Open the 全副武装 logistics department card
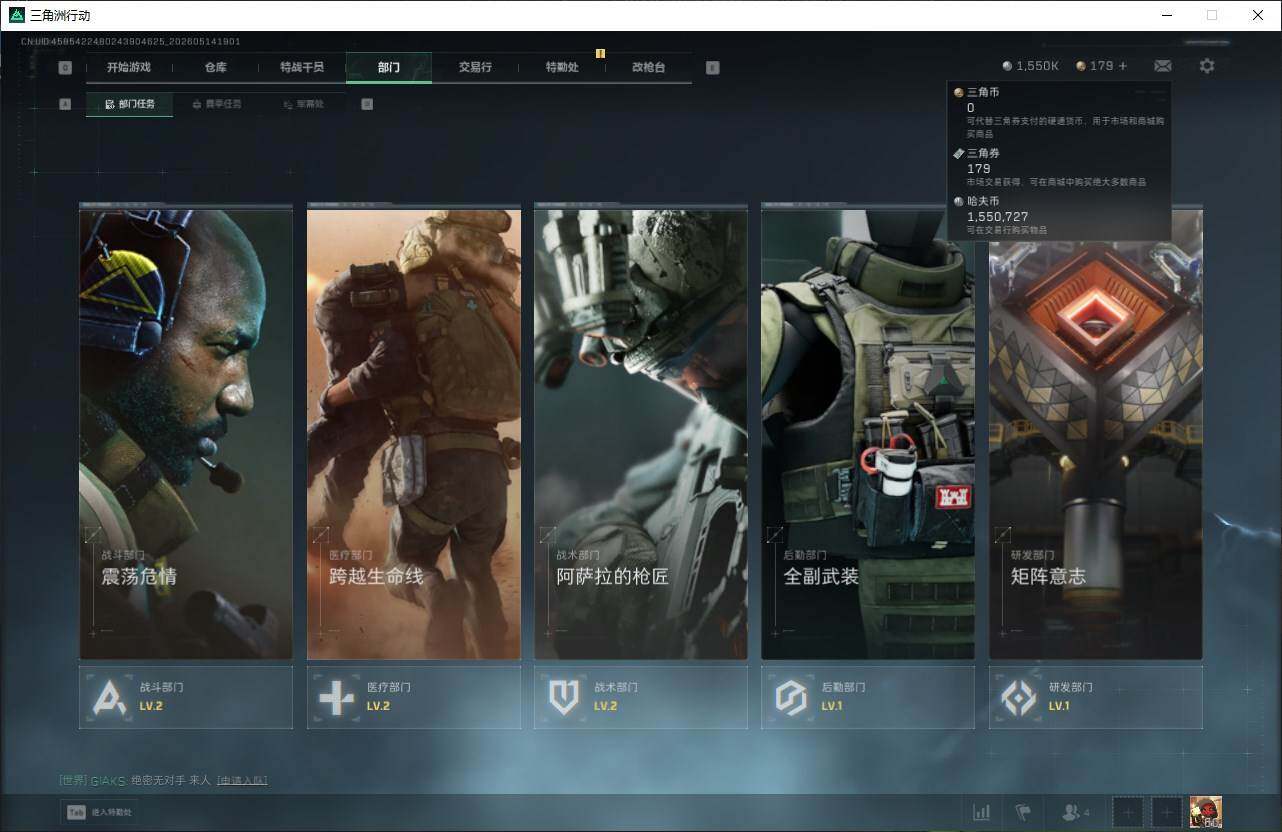Image resolution: width=1282 pixels, height=832 pixels. [x=868, y=432]
